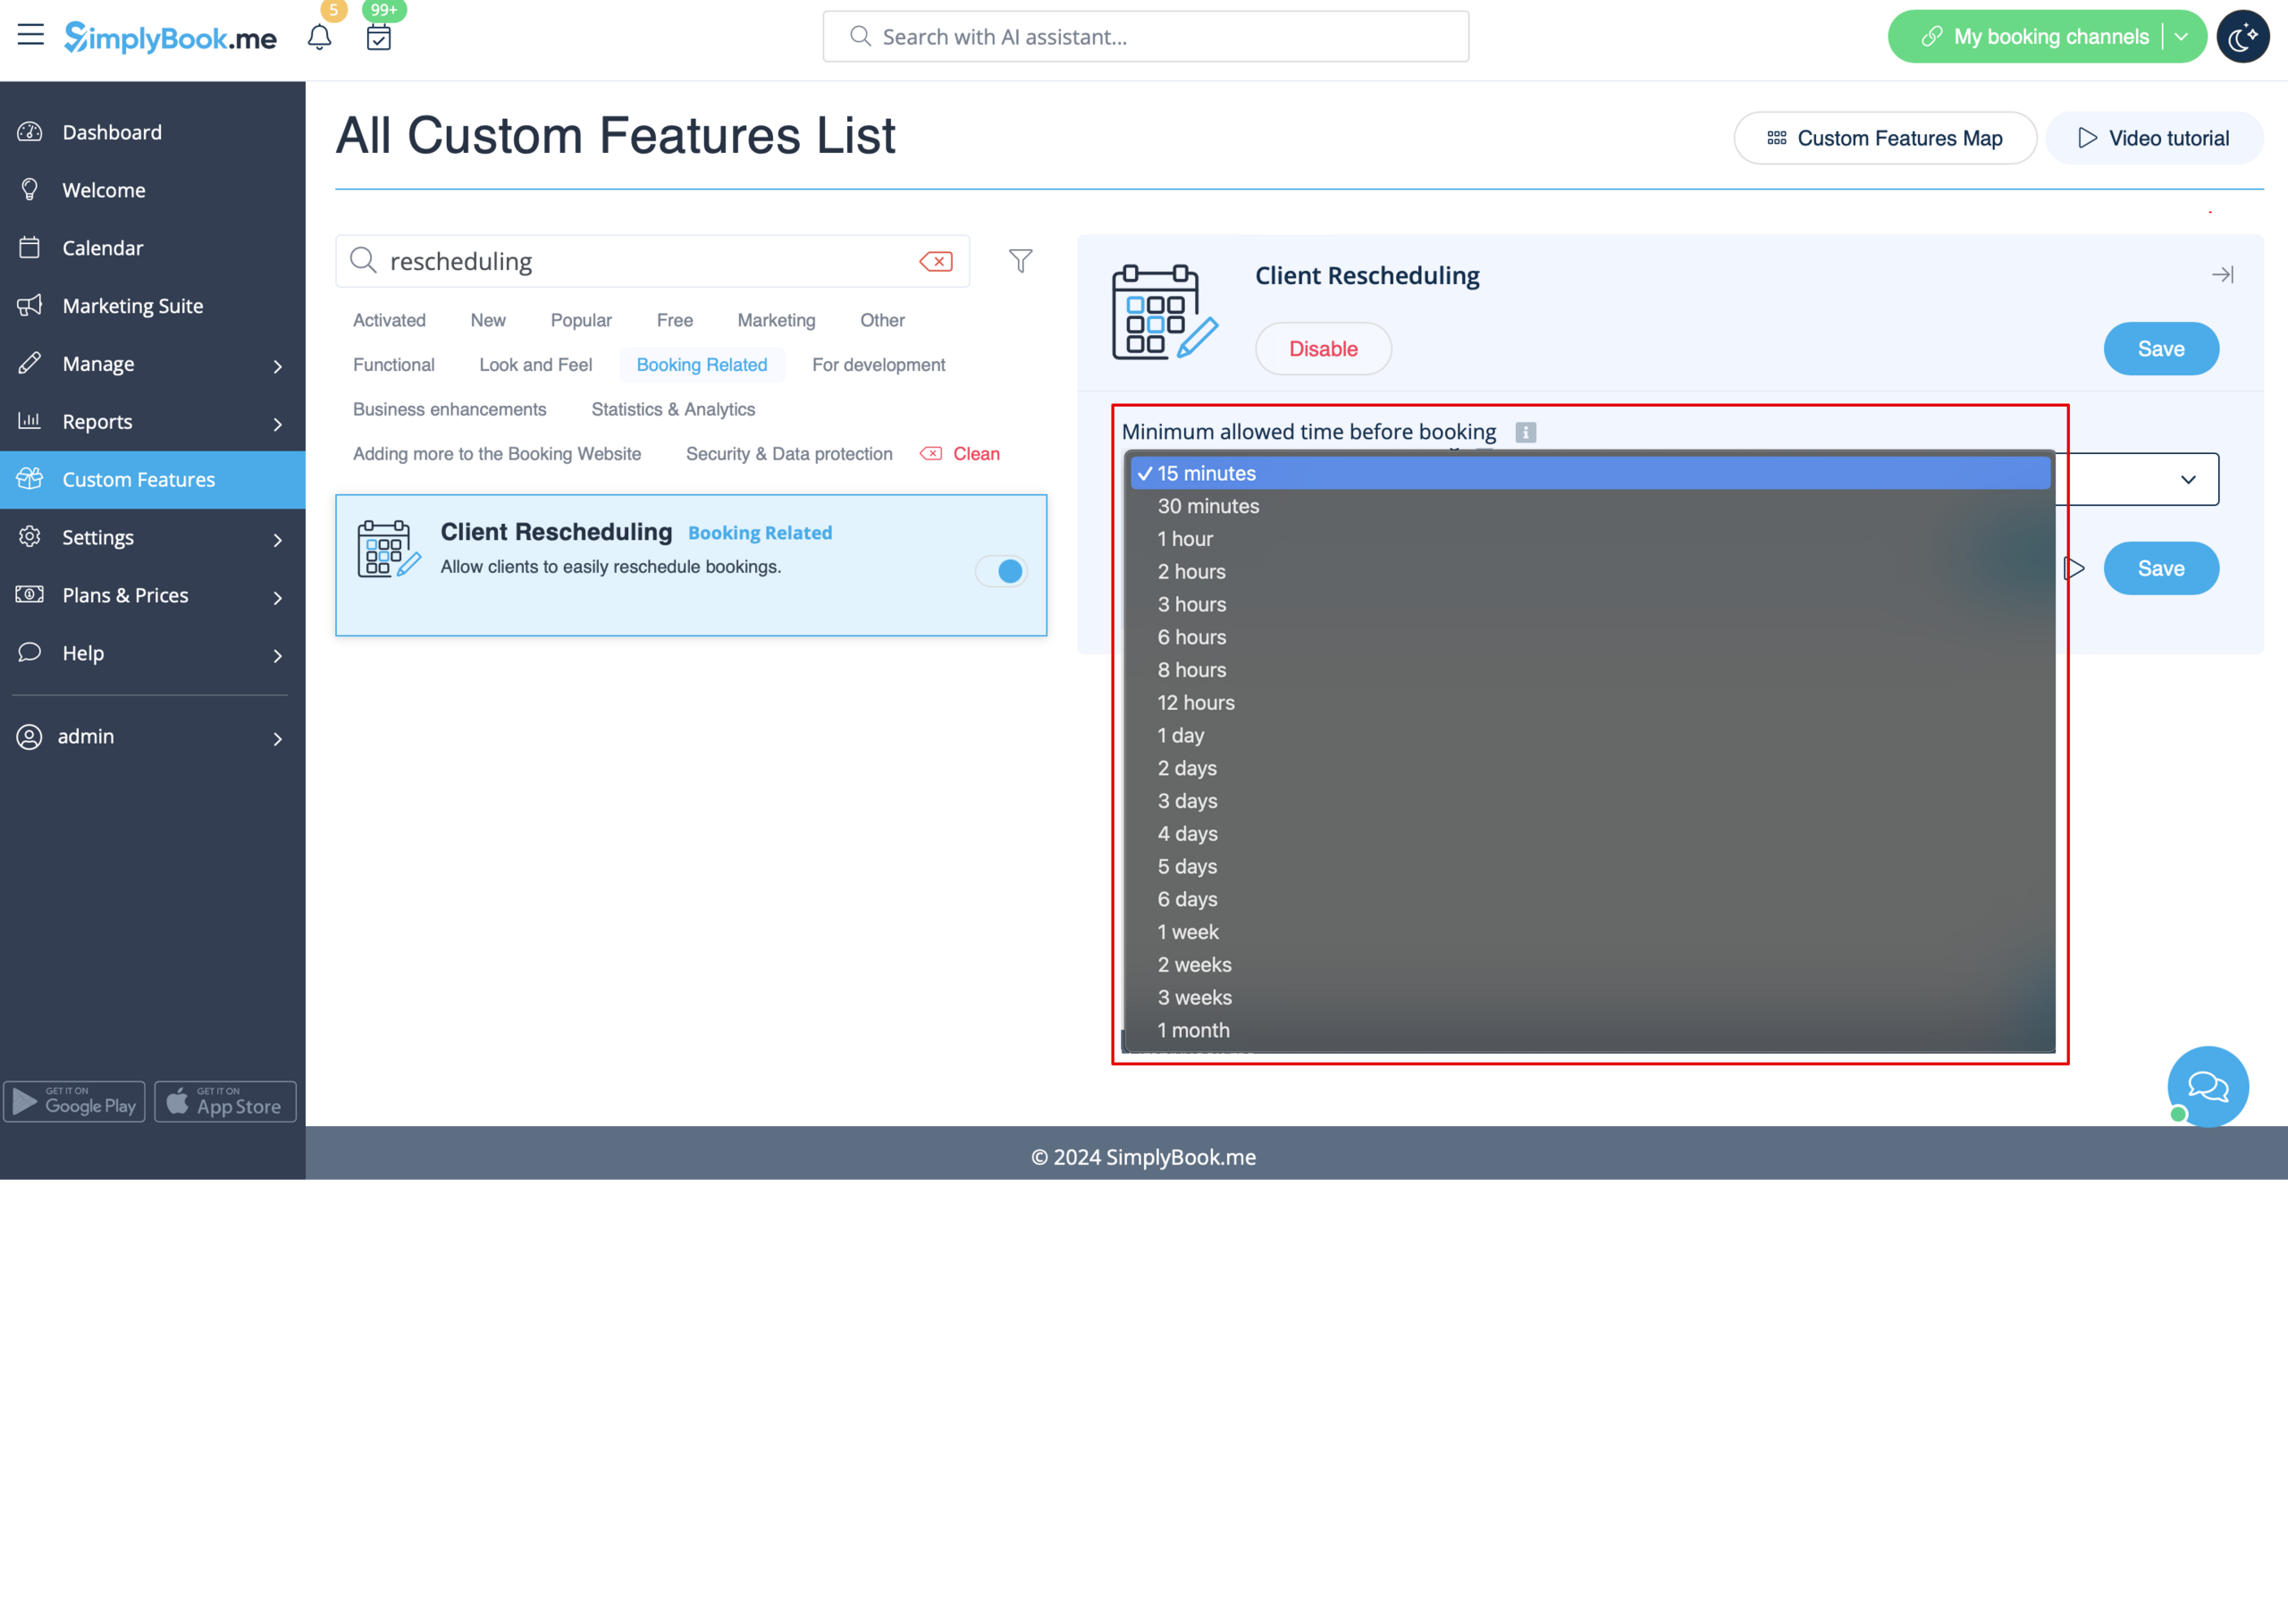Toggle the dark mode moon icon
This screenshot has width=2288, height=1624.
coord(2242,37)
